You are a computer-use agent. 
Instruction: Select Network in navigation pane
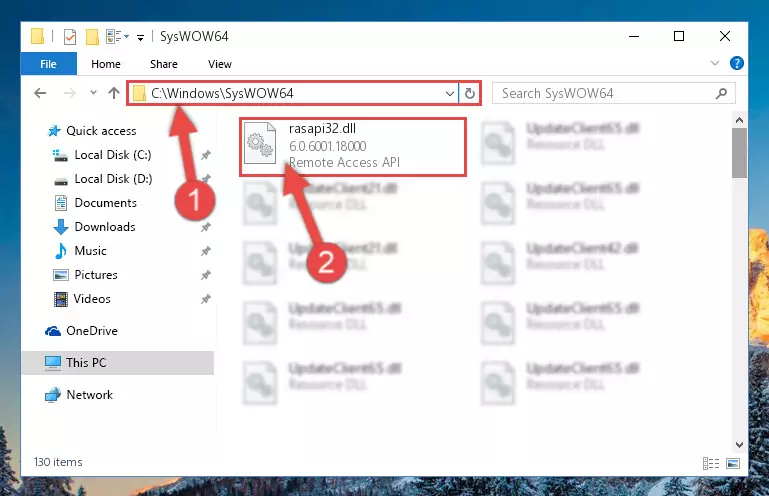(89, 394)
